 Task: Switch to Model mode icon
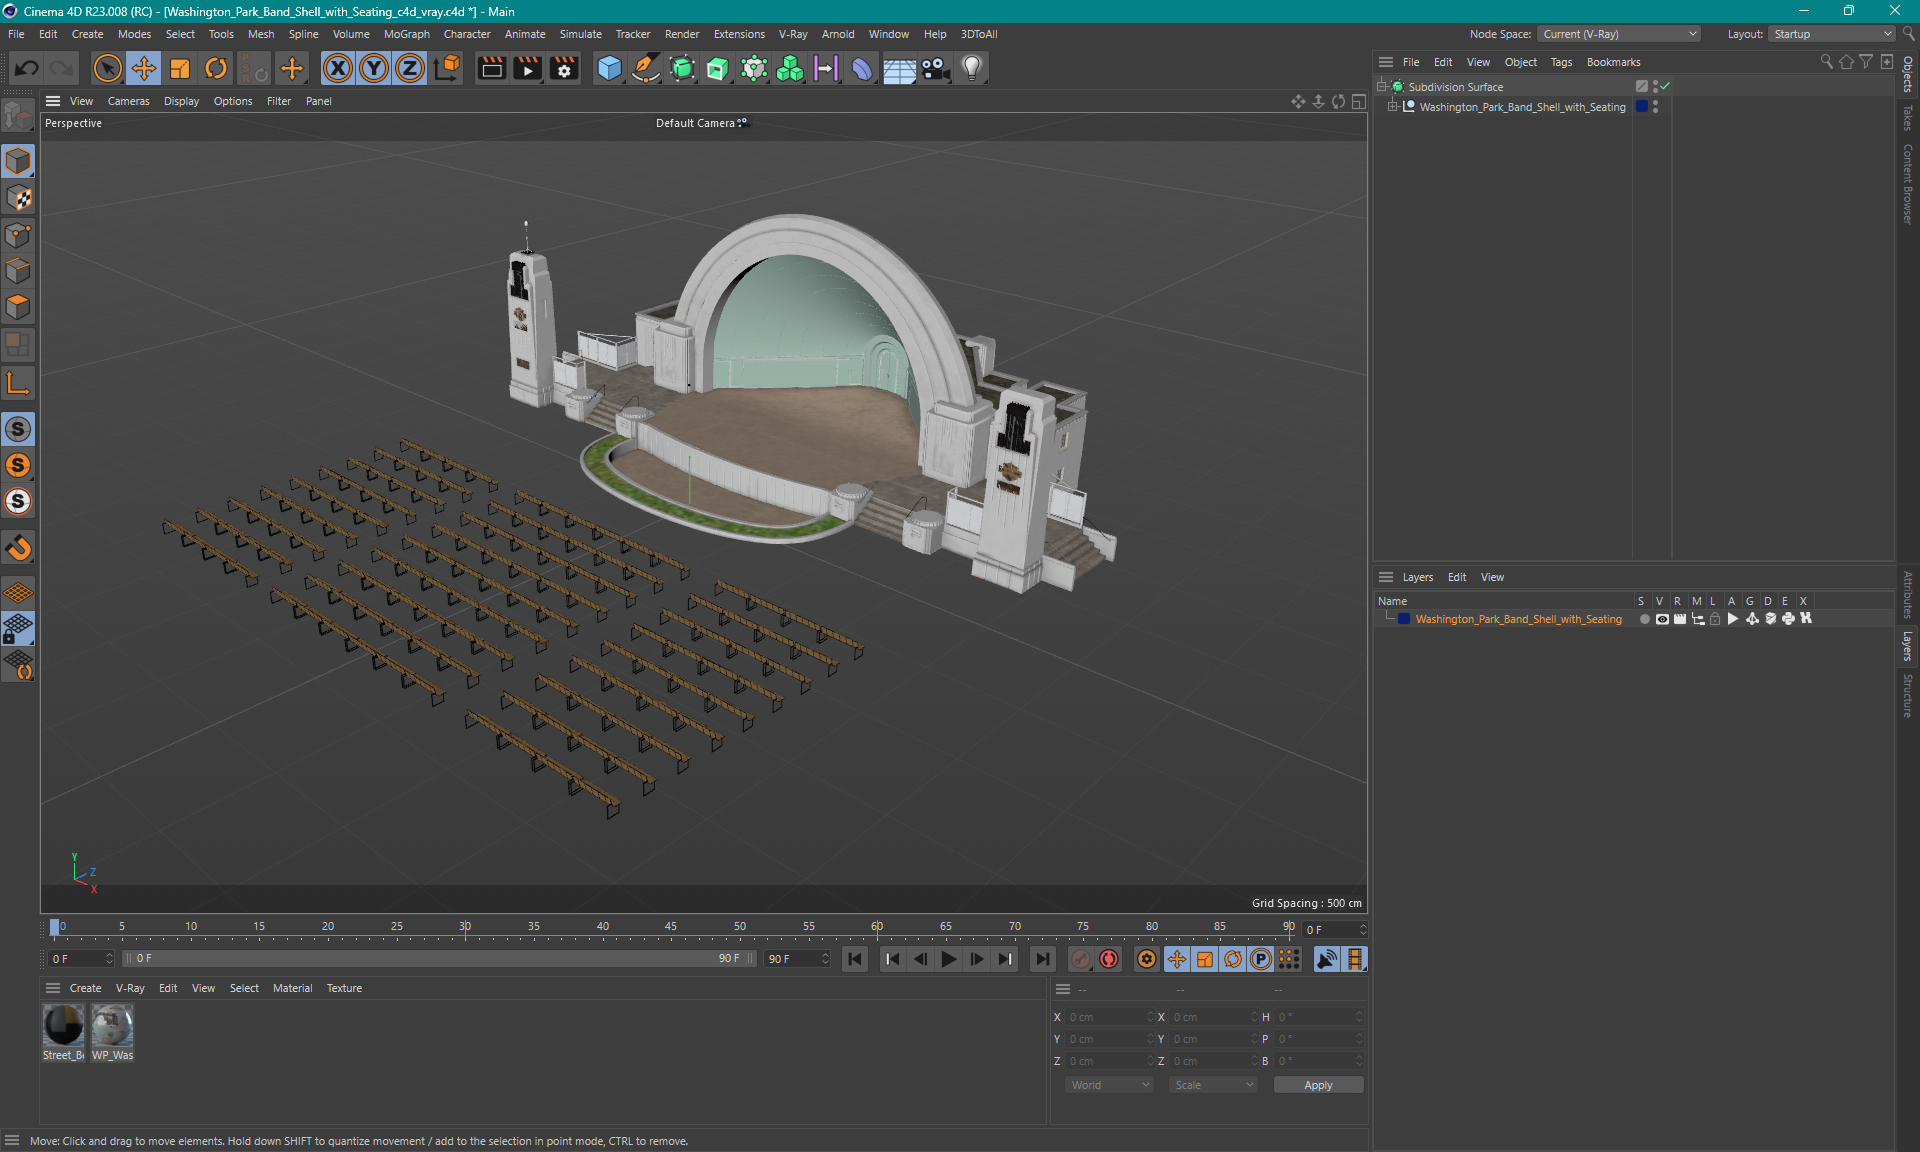click(x=18, y=162)
